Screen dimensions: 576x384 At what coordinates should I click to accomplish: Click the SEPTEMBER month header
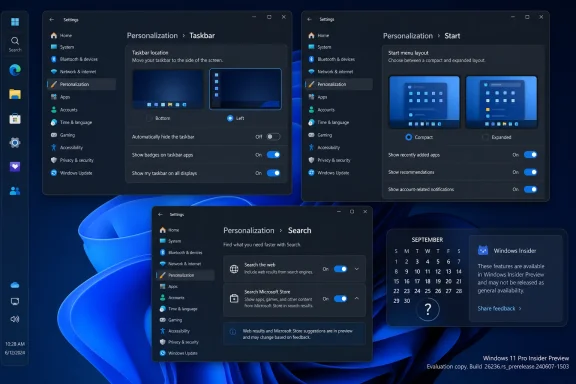427,240
